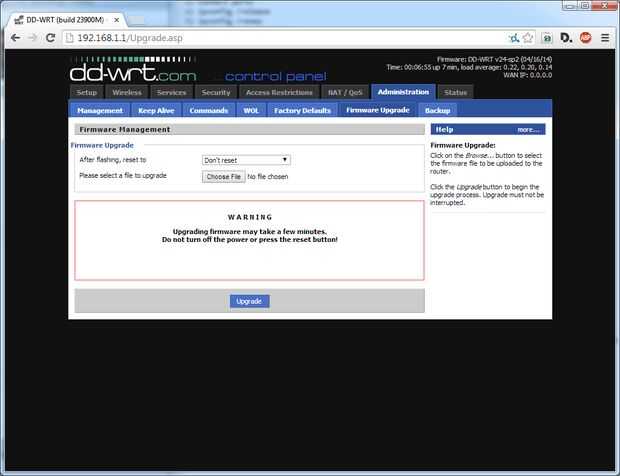The image size is (620, 476).
Task: Click the browser forward arrow
Action: [33, 38]
